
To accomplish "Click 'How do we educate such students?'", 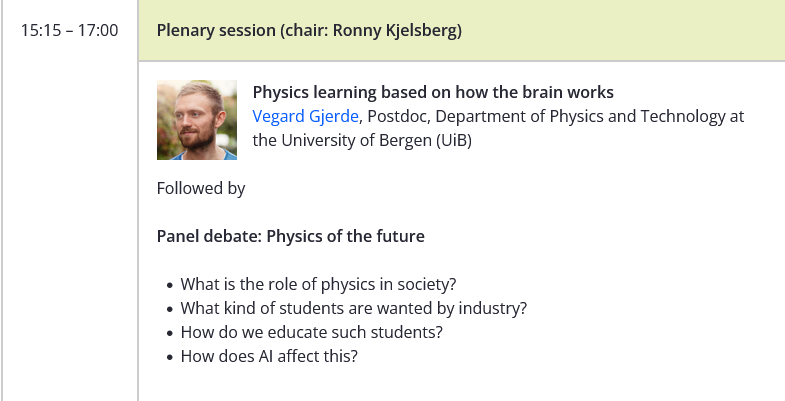I will 311,332.
